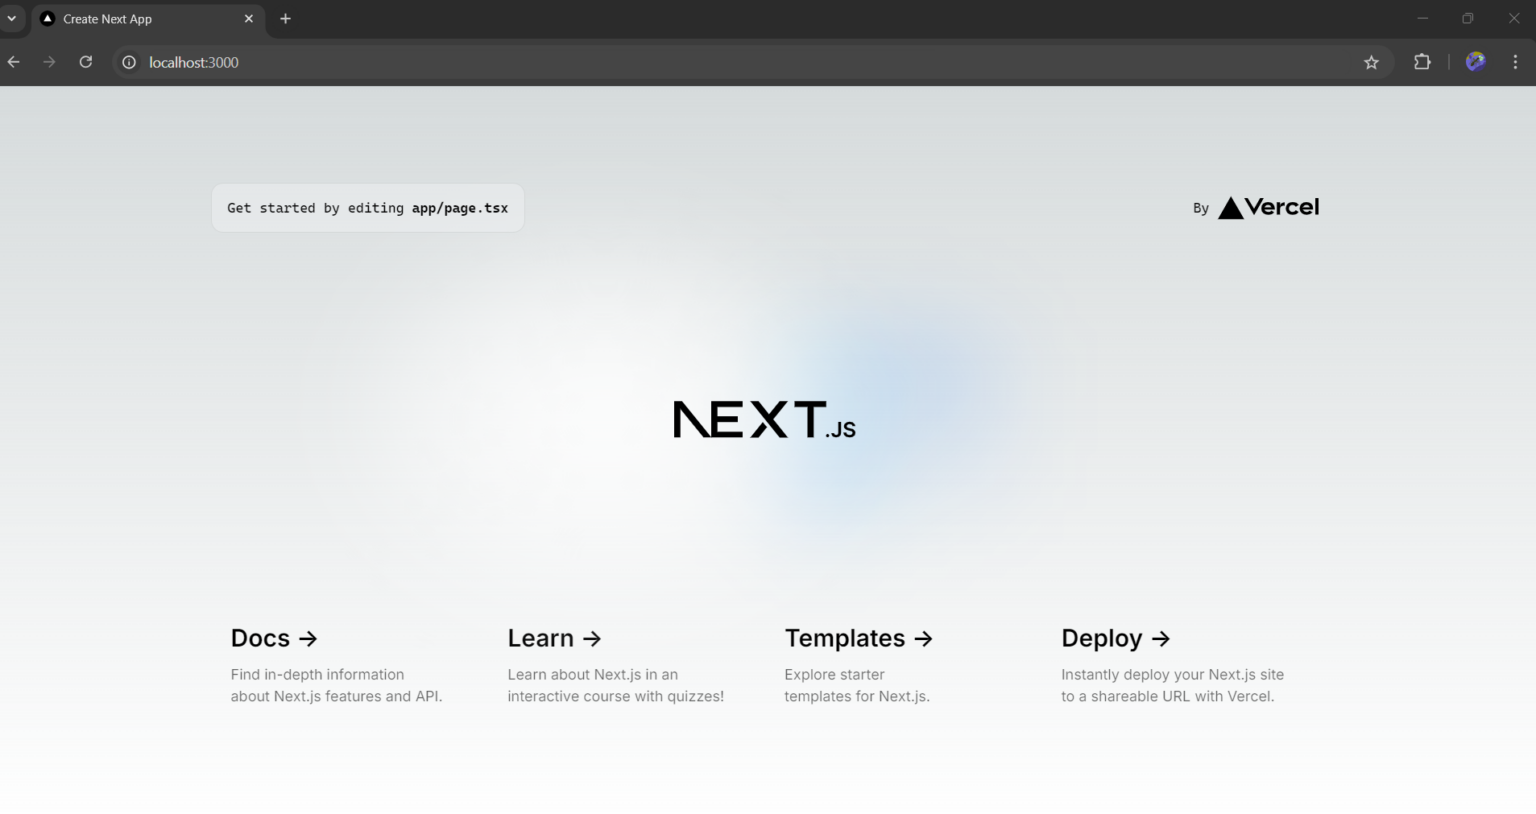Open a new browser tab
This screenshot has height=814, width=1536.
coord(285,18)
